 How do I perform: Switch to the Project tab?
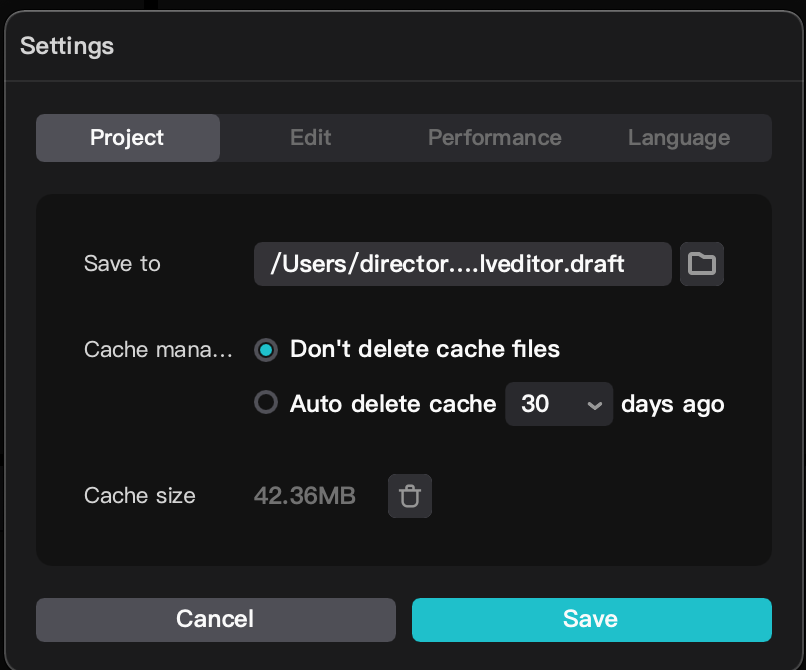click(x=127, y=138)
